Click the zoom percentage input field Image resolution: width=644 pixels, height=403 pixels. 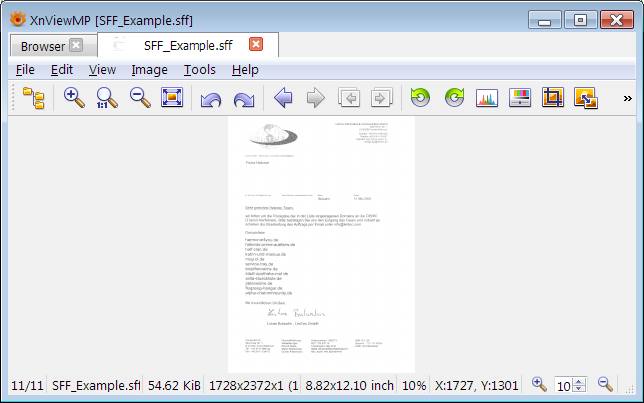563,386
